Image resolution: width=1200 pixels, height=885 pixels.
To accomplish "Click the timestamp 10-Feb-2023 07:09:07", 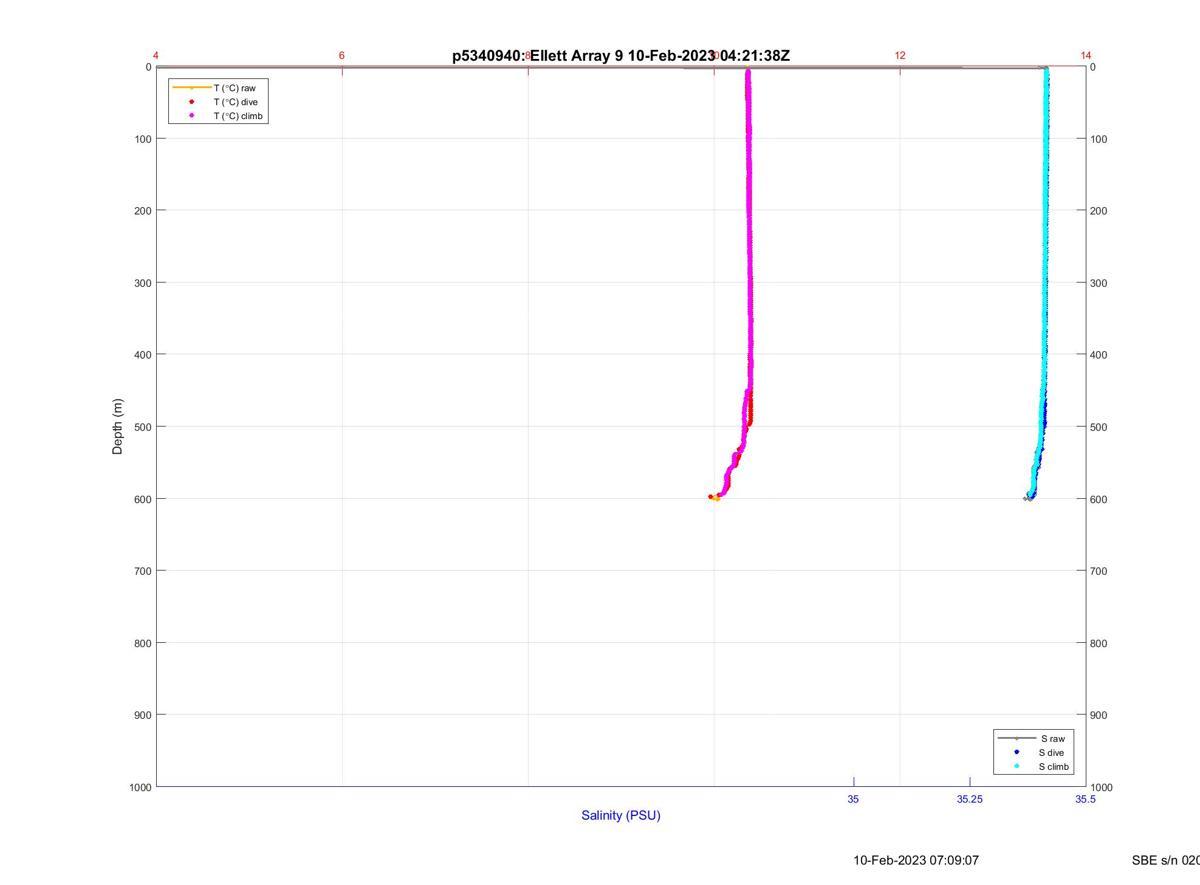I will click(x=916, y=860).
